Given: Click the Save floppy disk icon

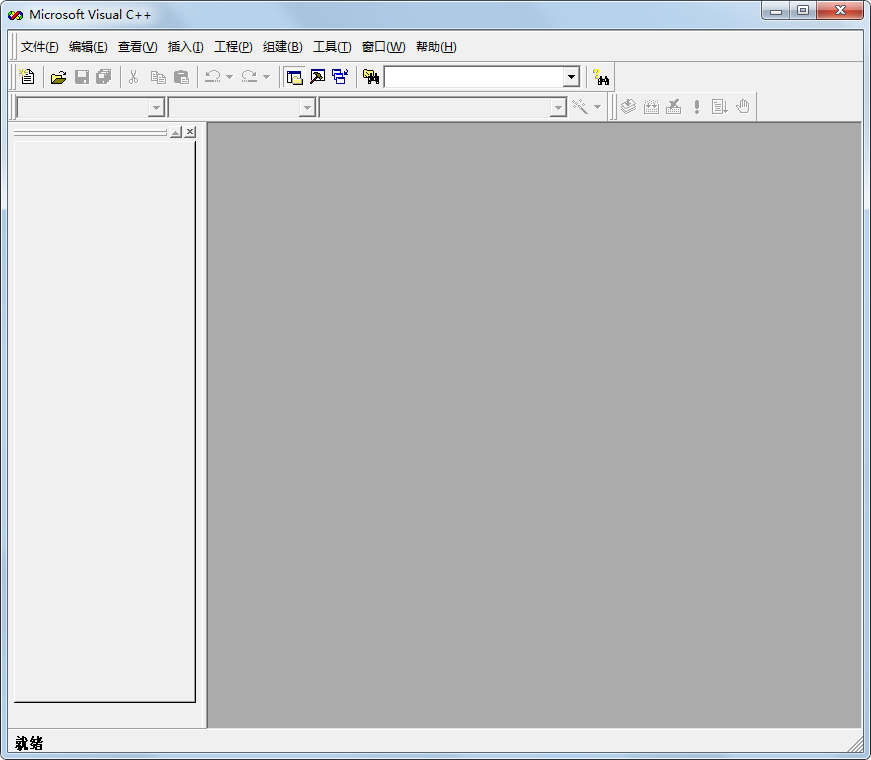Looking at the screenshot, I should [x=82, y=77].
